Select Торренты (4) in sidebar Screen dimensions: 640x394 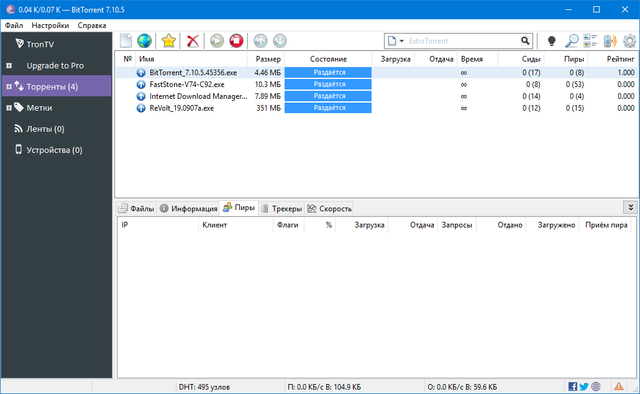point(56,87)
